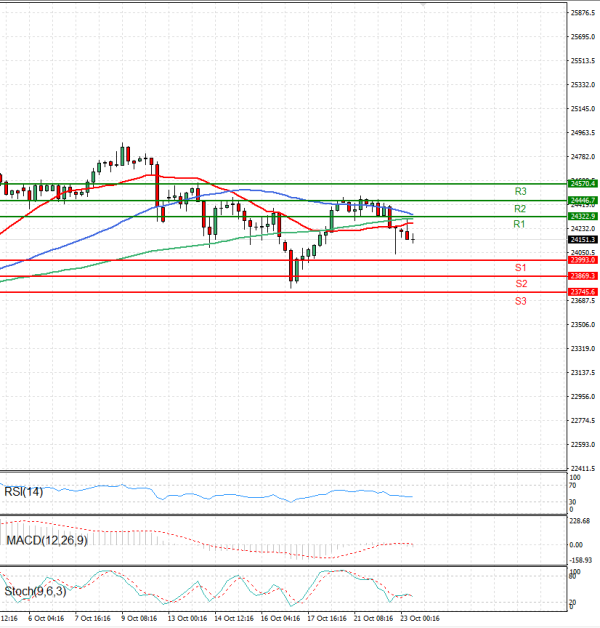
Task: Select the R2 resistance label
Action: coord(520,209)
